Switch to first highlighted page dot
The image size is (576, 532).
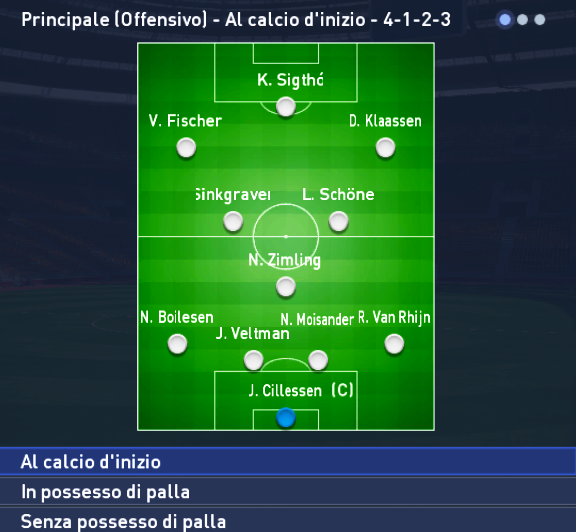(x=505, y=19)
